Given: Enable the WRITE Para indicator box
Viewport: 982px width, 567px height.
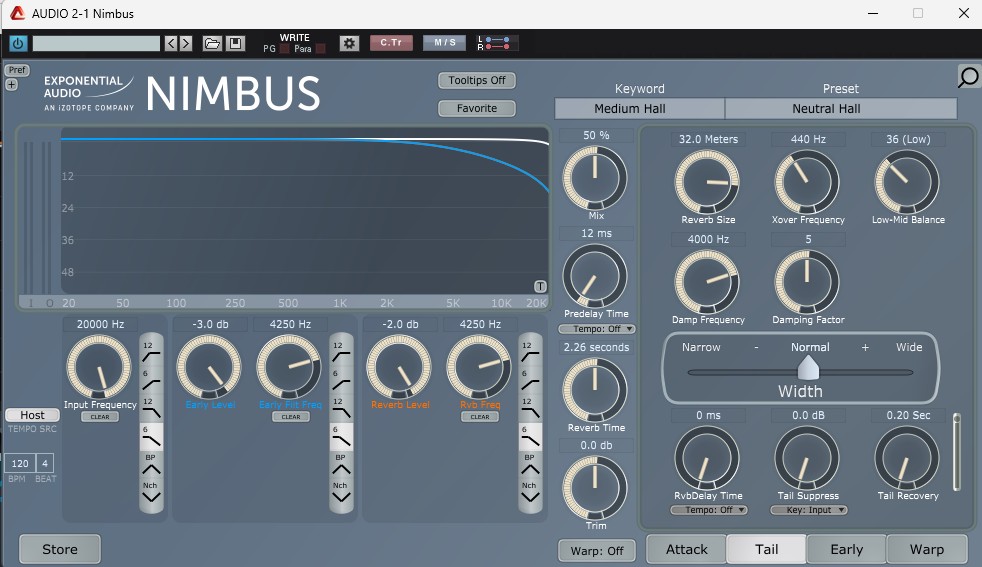Looking at the screenshot, I should tap(320, 49).
